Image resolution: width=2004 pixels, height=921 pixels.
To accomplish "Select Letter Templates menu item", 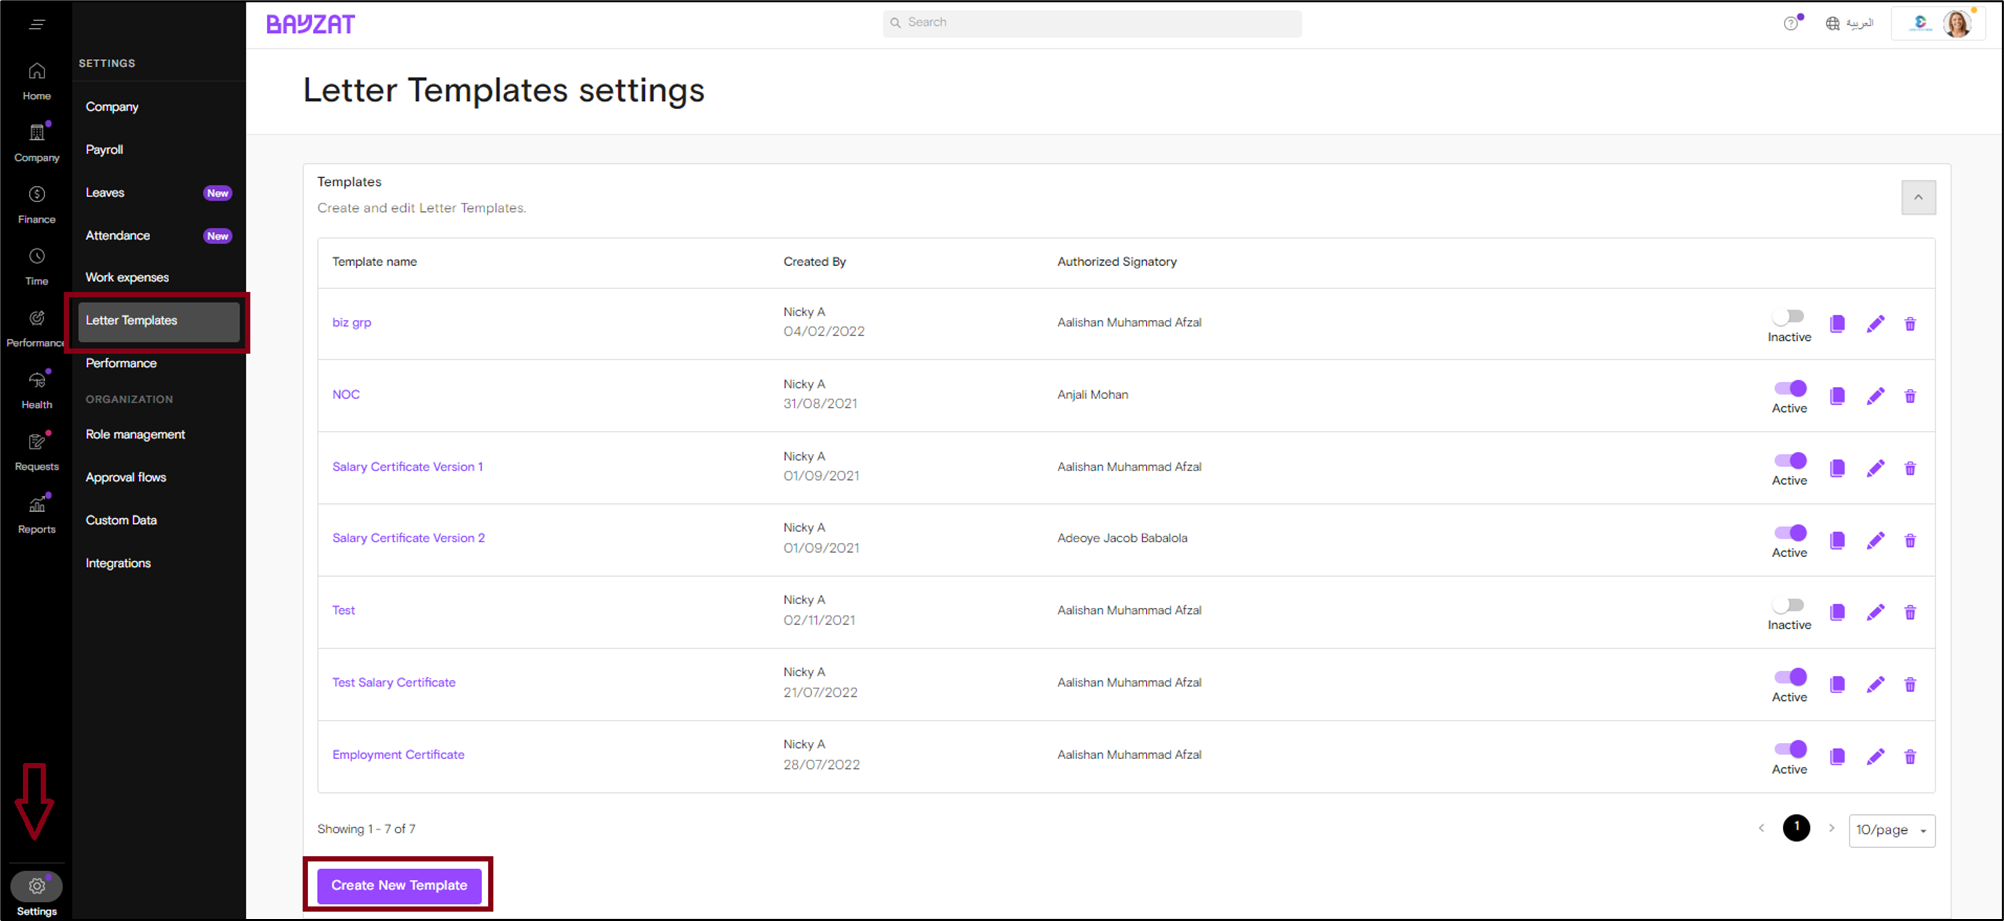I will tap(158, 321).
